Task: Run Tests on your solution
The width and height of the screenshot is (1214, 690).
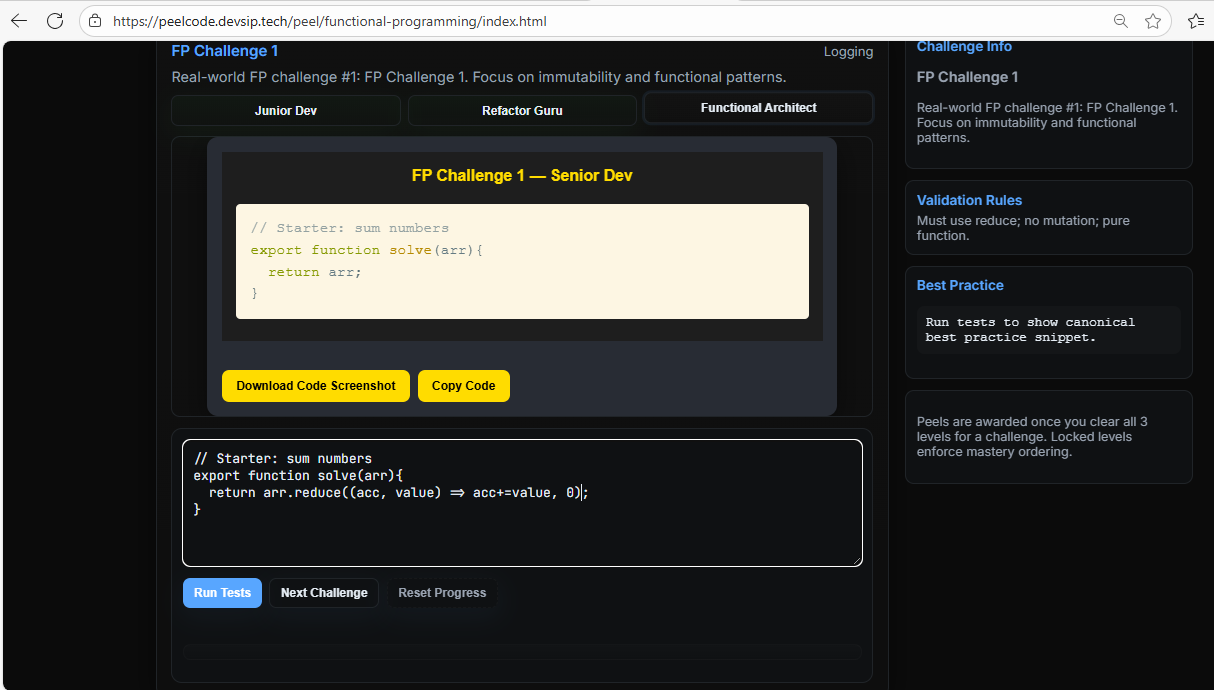Action: tap(222, 592)
